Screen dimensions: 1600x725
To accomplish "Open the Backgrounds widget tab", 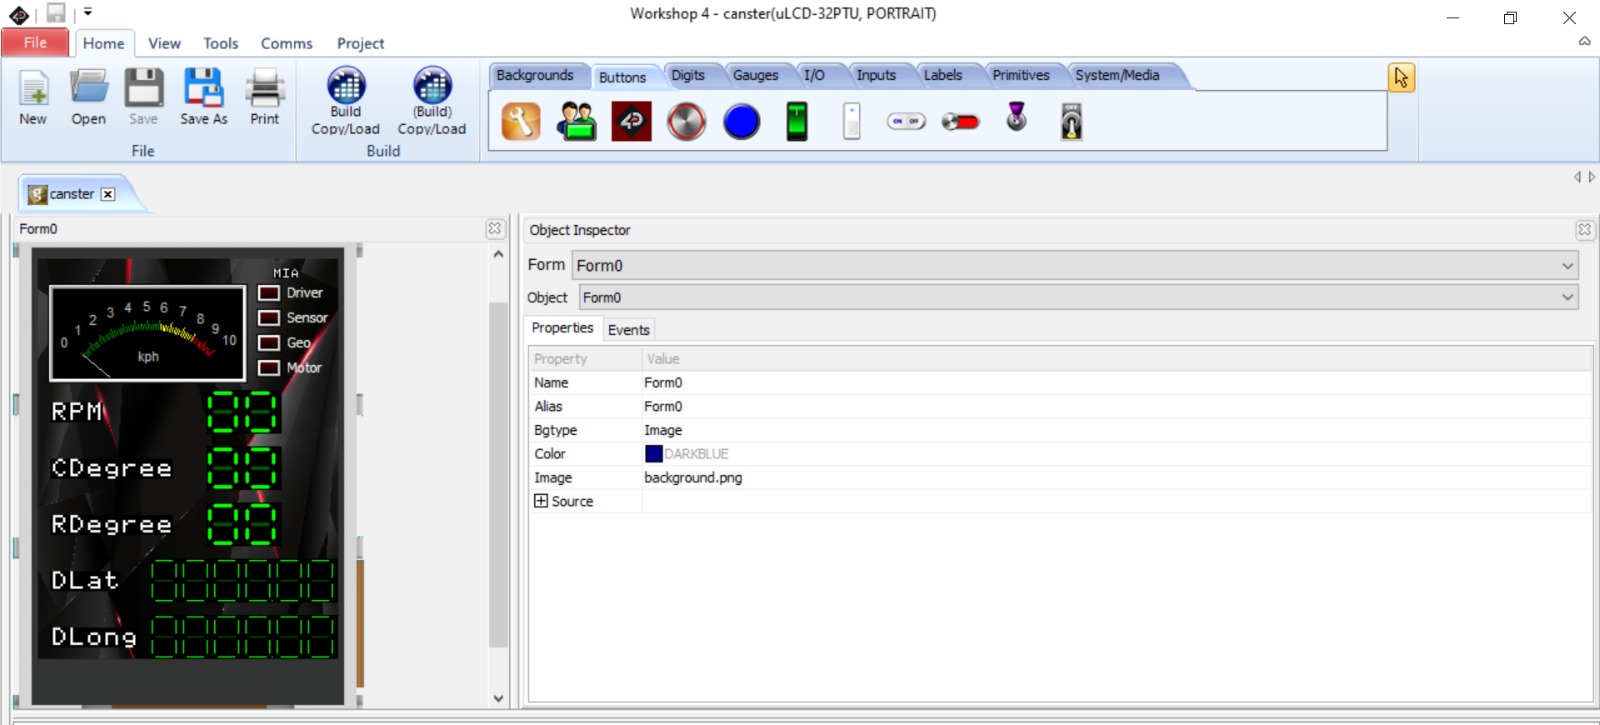I will (x=535, y=75).
